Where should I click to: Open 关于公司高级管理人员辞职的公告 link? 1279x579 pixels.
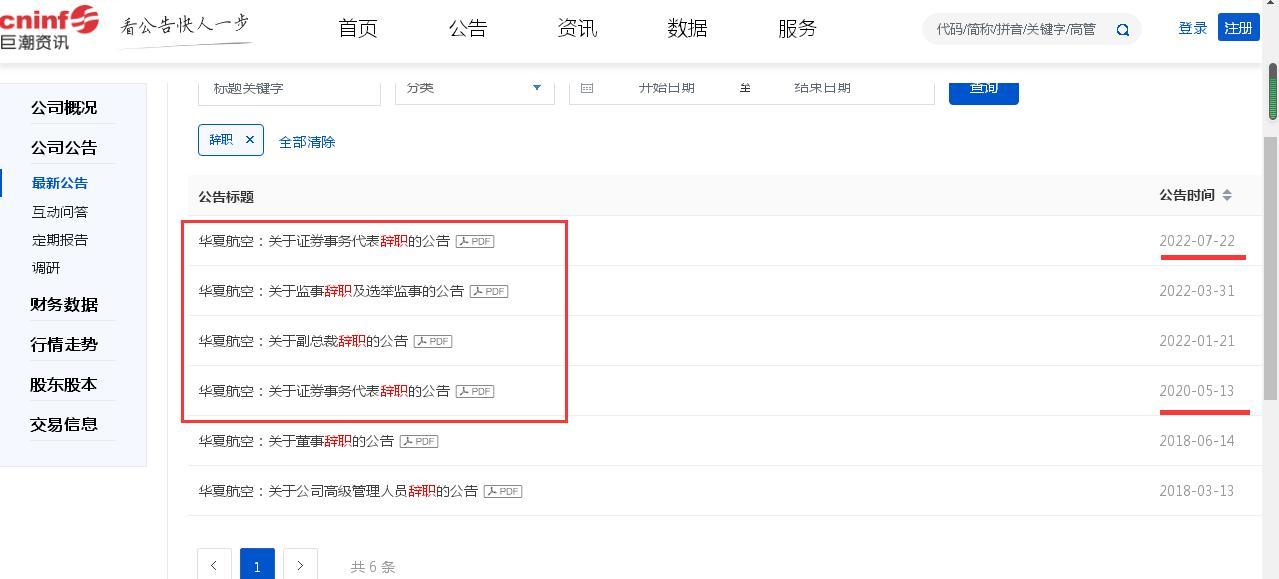pos(338,491)
